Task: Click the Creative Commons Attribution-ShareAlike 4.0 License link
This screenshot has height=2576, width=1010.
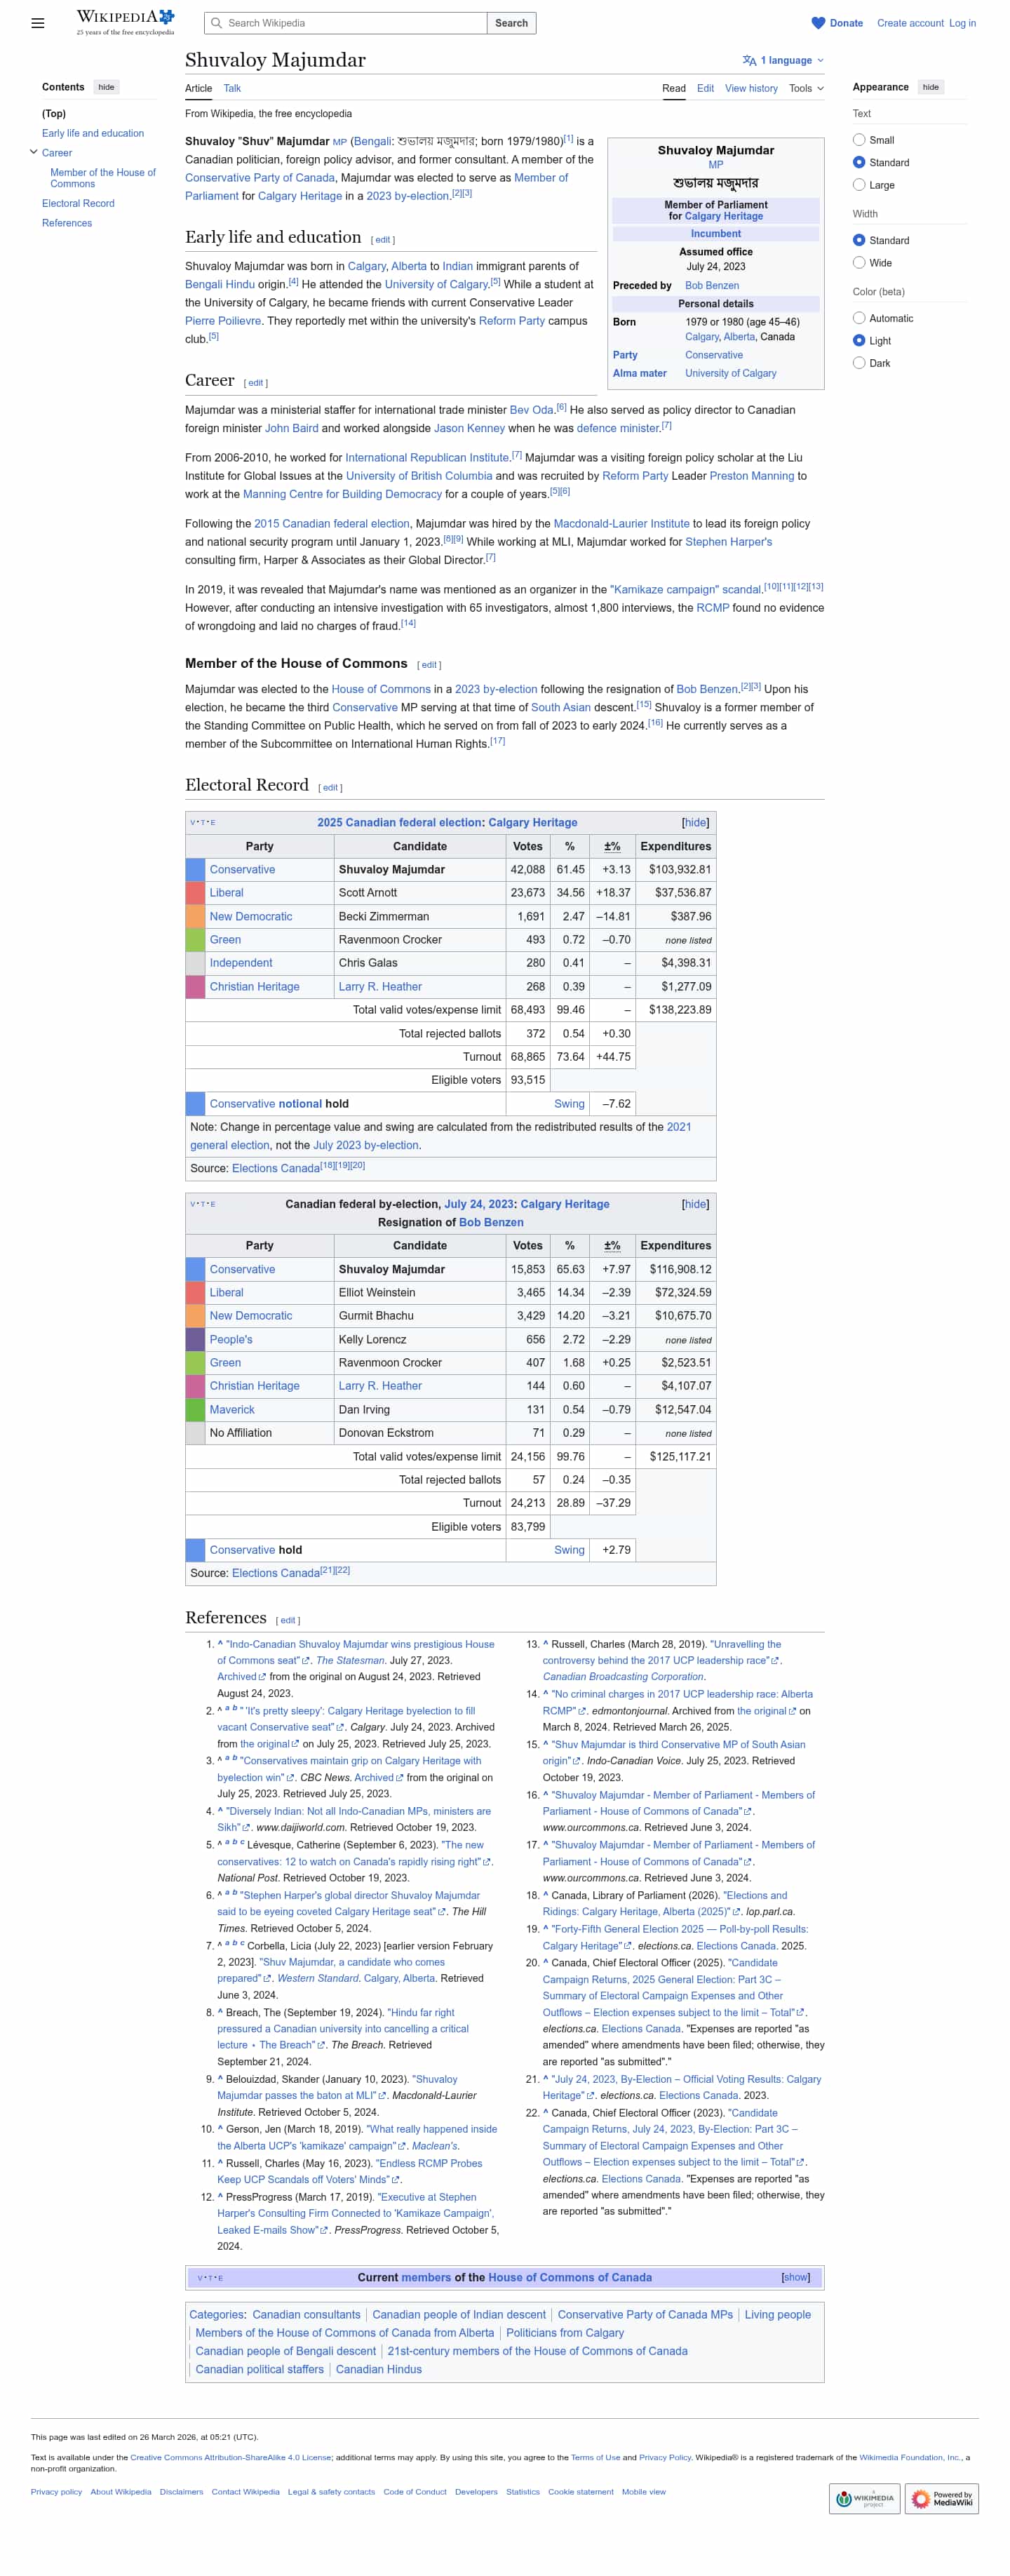Action: point(231,2457)
